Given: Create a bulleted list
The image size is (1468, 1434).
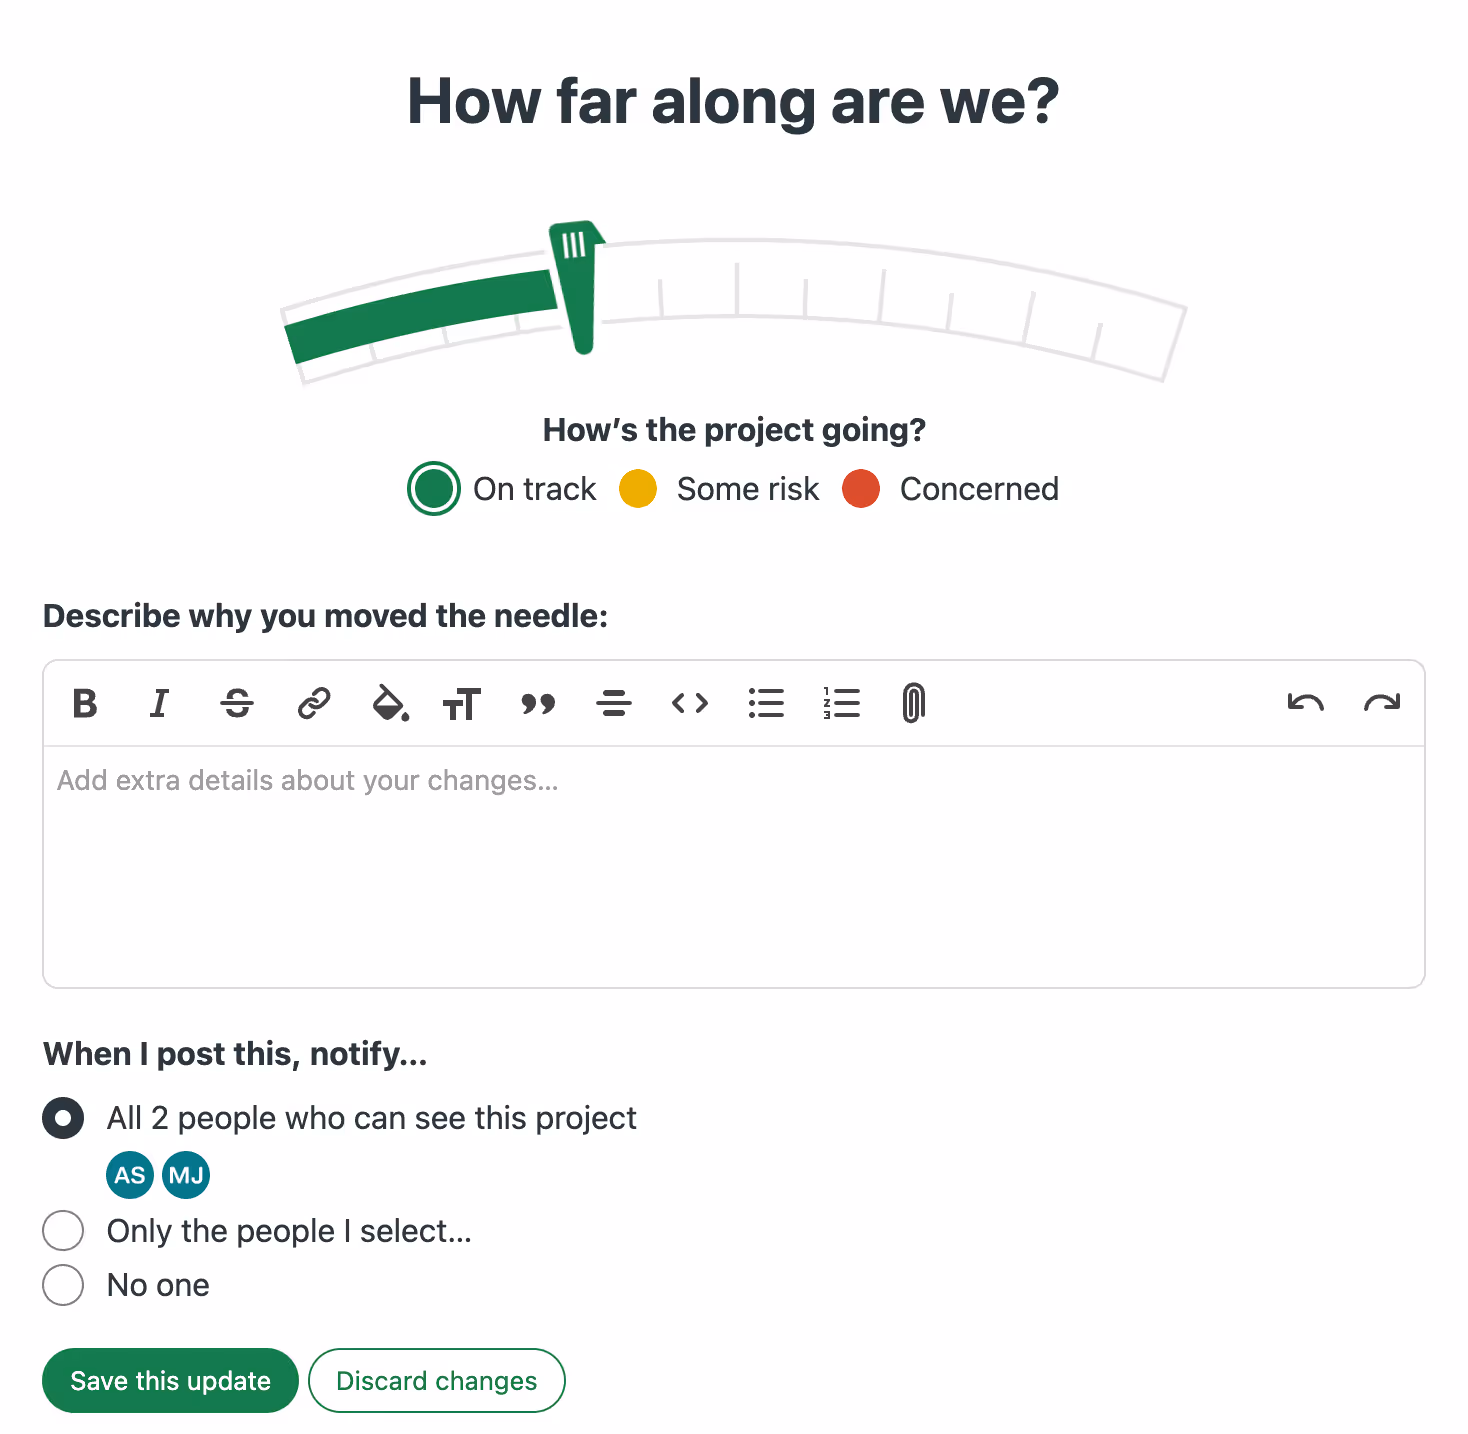Looking at the screenshot, I should pos(766,704).
